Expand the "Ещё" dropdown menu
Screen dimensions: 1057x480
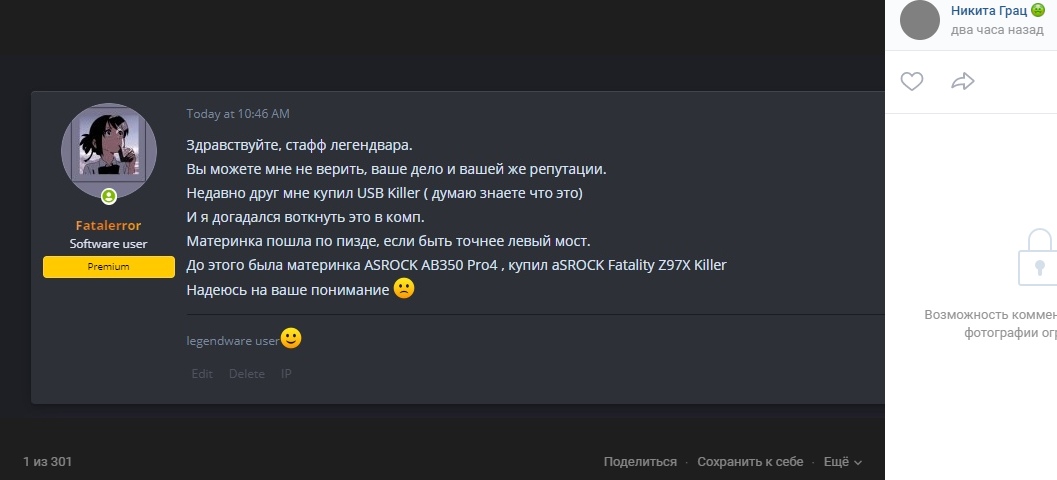click(842, 462)
